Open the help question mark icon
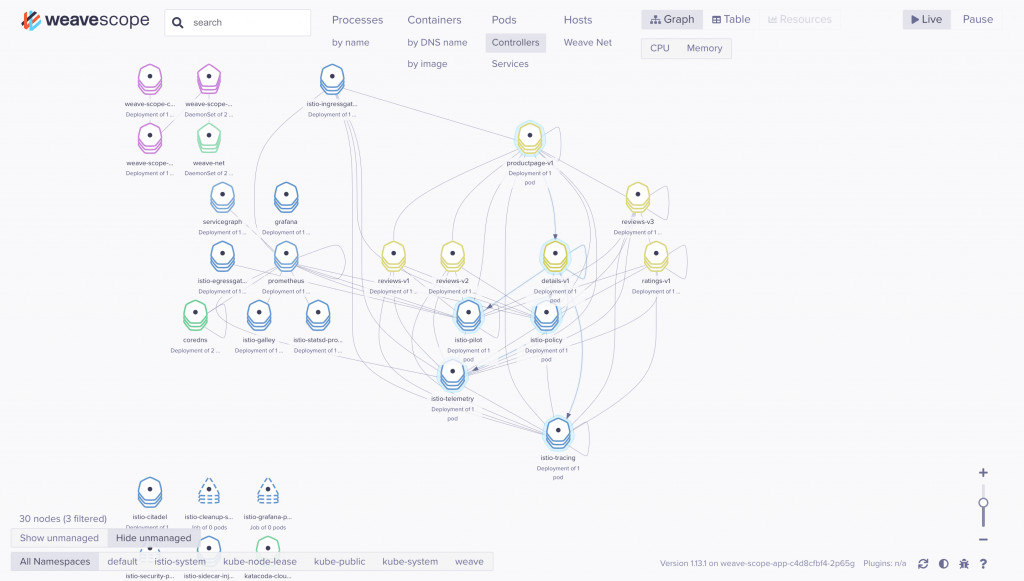 click(x=983, y=563)
